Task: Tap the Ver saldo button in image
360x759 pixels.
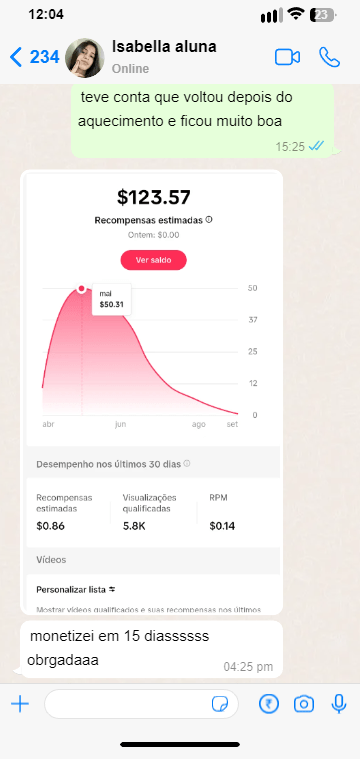Action: (x=153, y=260)
